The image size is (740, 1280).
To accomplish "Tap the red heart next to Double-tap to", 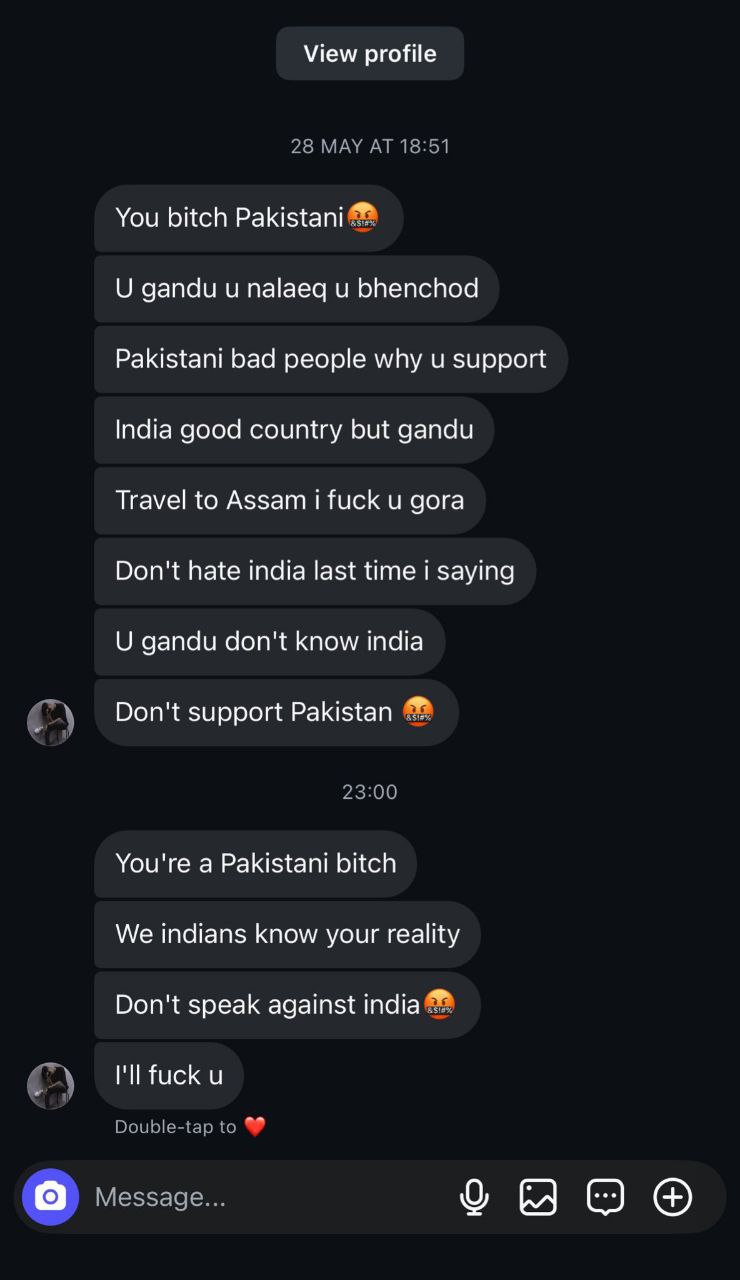I will (x=255, y=1127).
